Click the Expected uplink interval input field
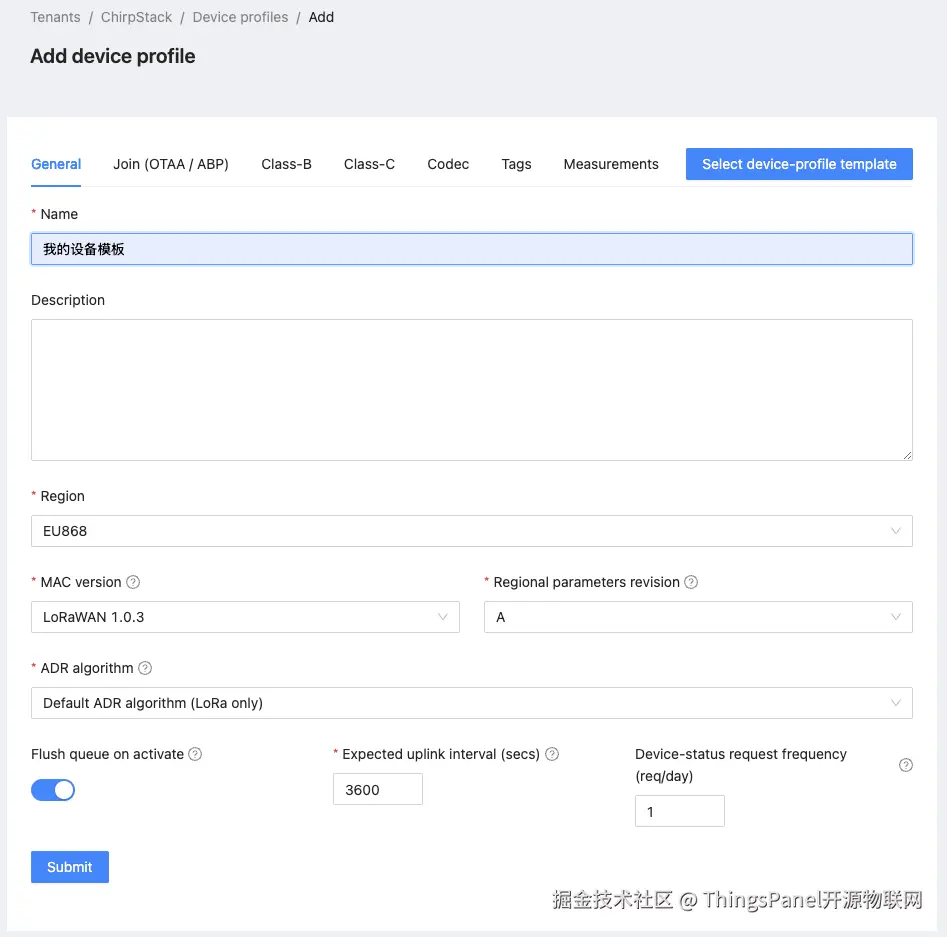The width and height of the screenshot is (947, 937). point(377,789)
